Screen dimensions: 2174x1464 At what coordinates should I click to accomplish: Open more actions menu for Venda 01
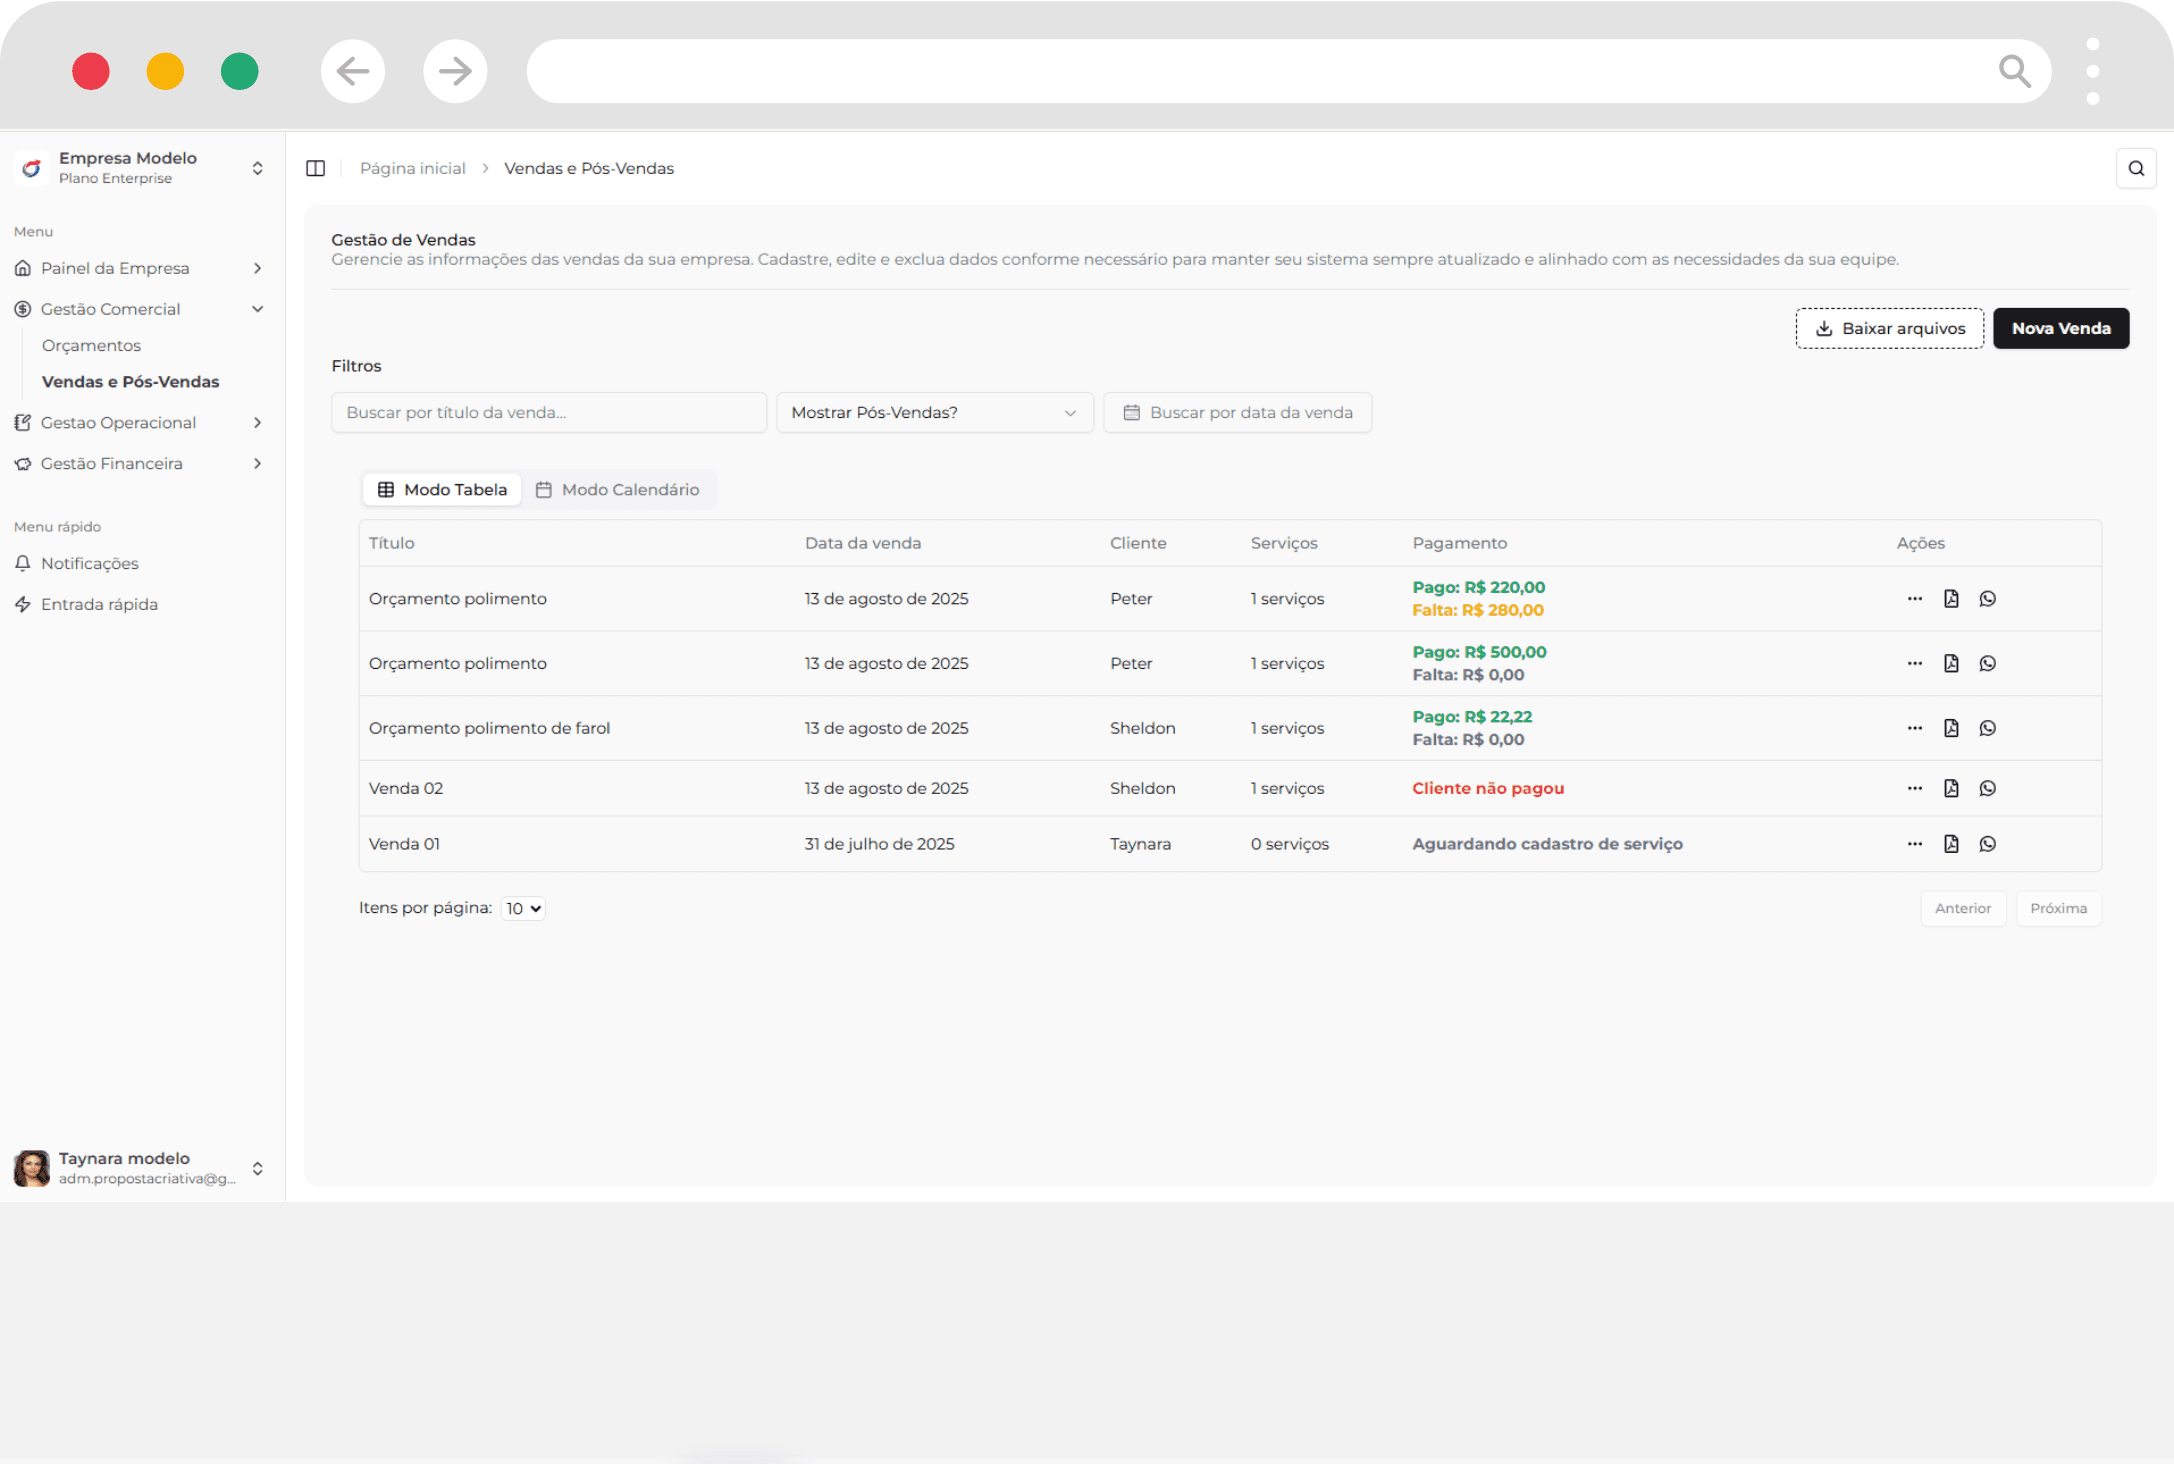click(x=1914, y=843)
